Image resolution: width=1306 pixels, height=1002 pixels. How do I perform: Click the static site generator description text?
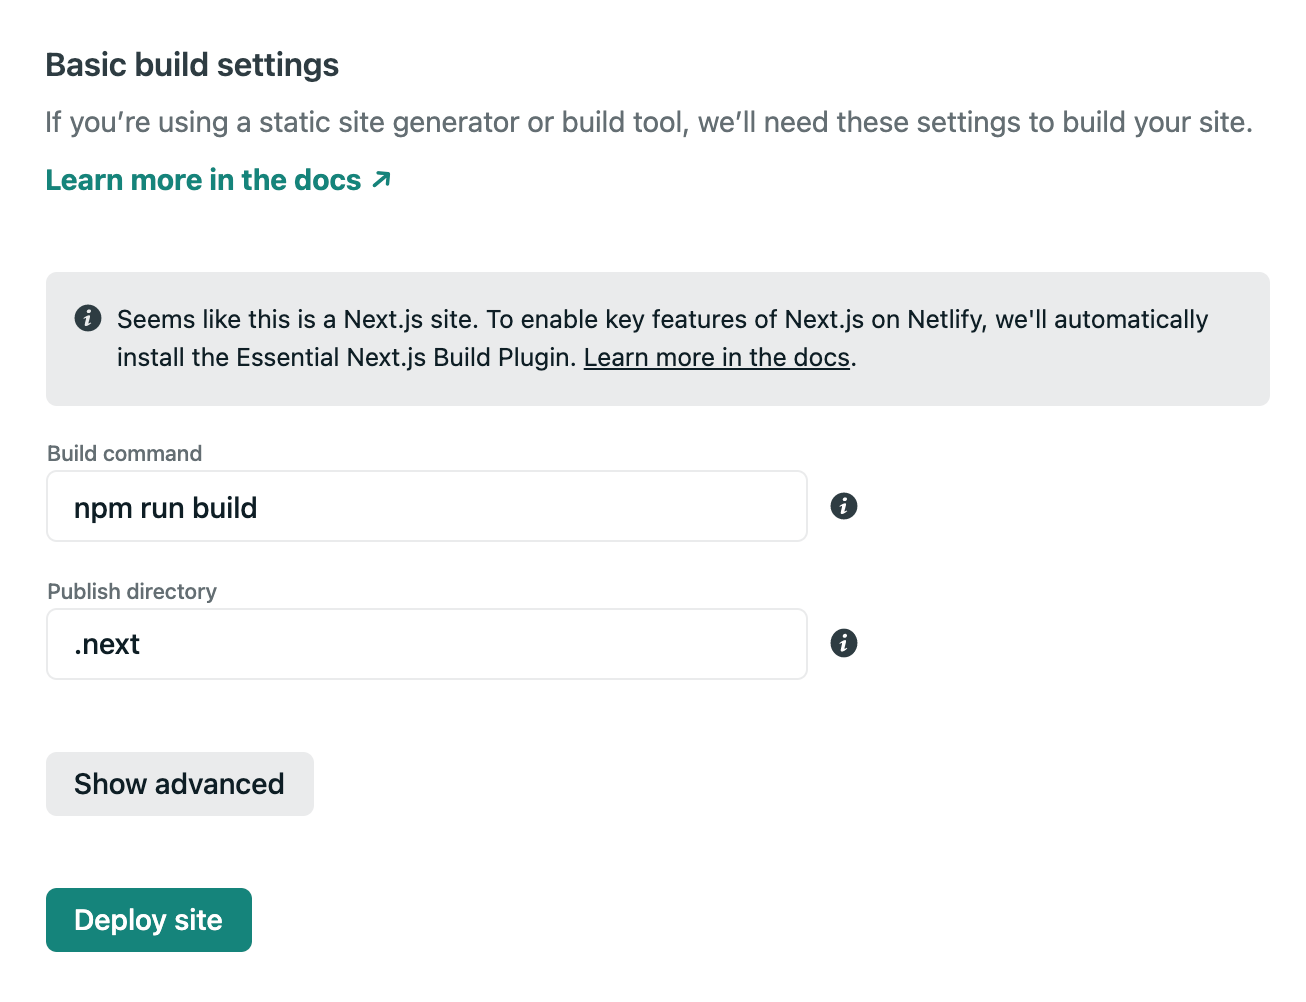pyautogui.click(x=648, y=123)
